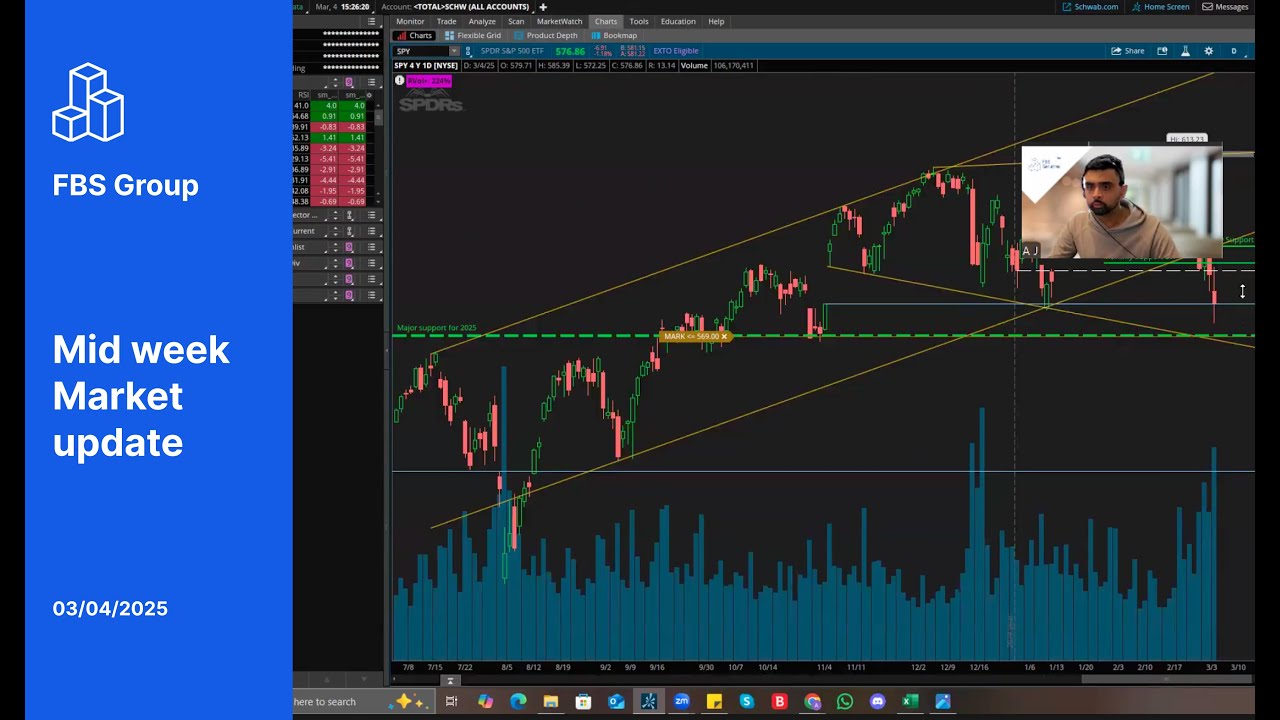Click the SPY symbol input field
1280x720 pixels.
(x=421, y=51)
